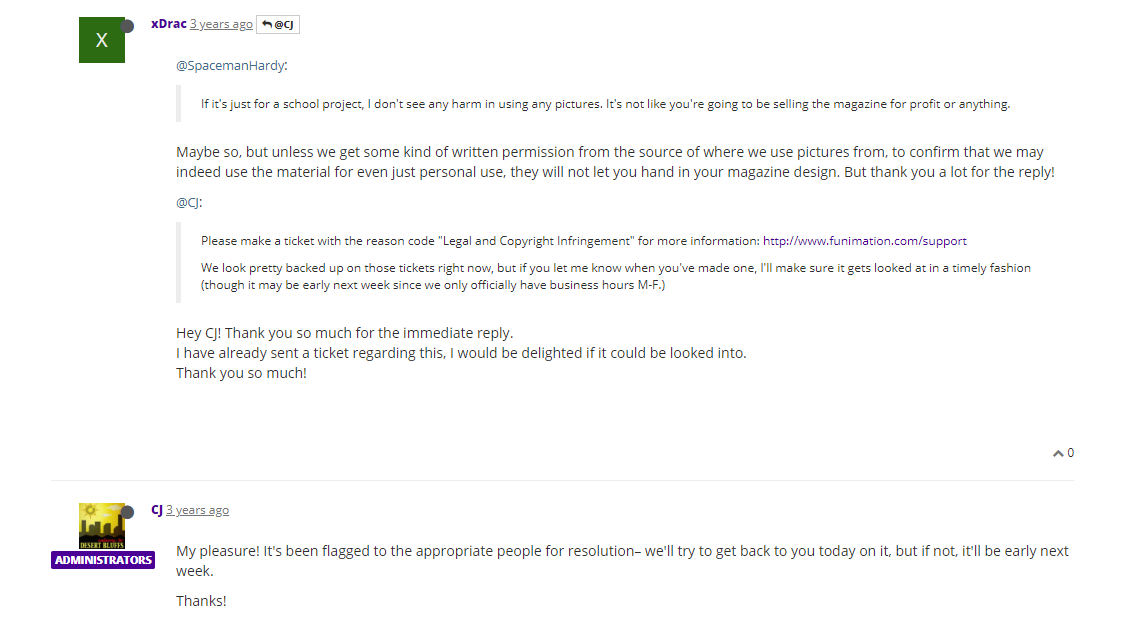Click the "Hey CJ! Thank you" line
Image resolution: width=1147 pixels, height=636 pixels.
(344, 333)
